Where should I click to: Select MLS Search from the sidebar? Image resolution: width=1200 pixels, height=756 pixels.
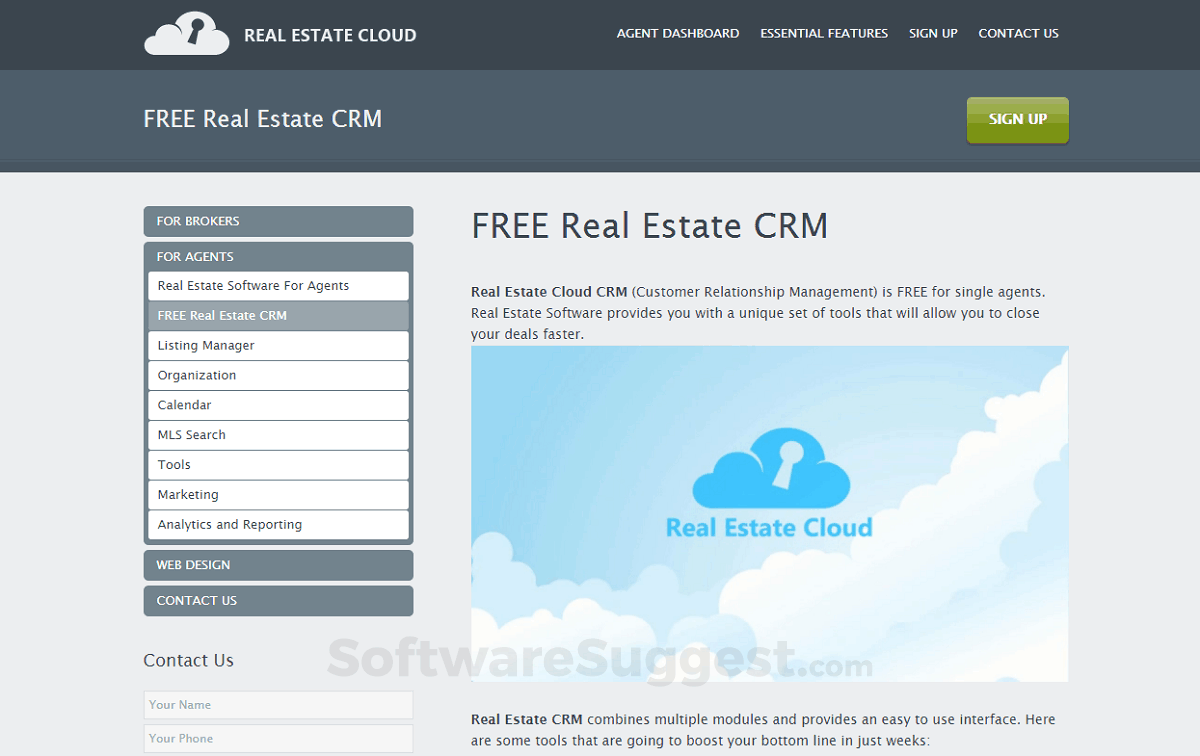point(278,435)
